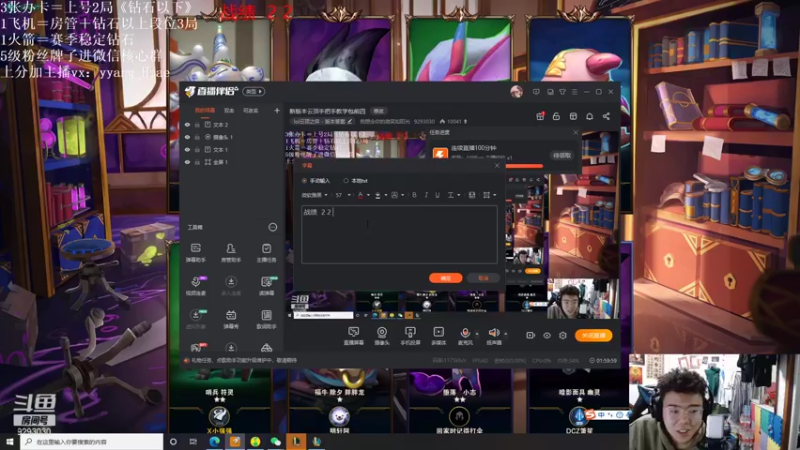Viewport: 800px width, 450px height.
Task: Collapse the 工具箱 toolbox panel
Action: tap(273, 227)
